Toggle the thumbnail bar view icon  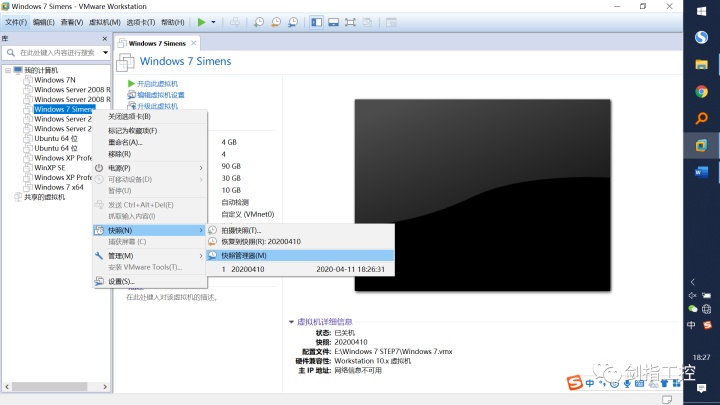(x=333, y=22)
